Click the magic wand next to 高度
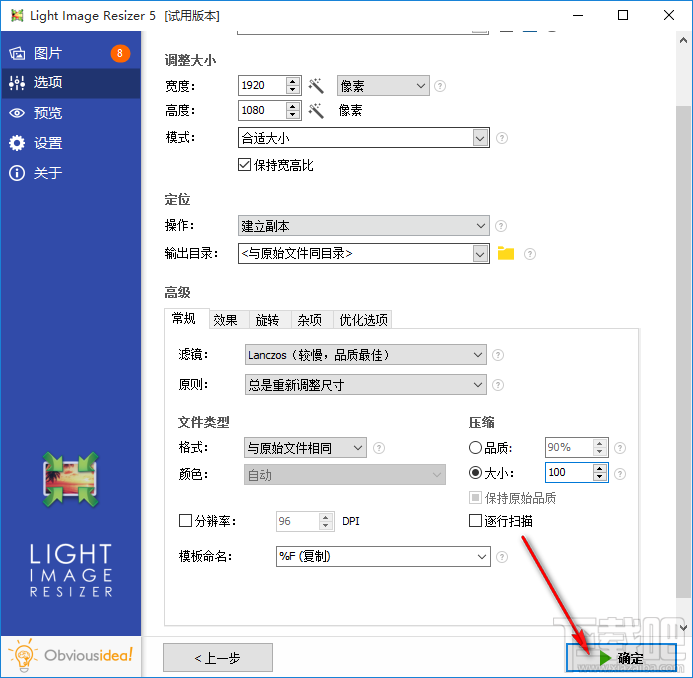Screen dimensions: 693x678 pyautogui.click(x=316, y=110)
